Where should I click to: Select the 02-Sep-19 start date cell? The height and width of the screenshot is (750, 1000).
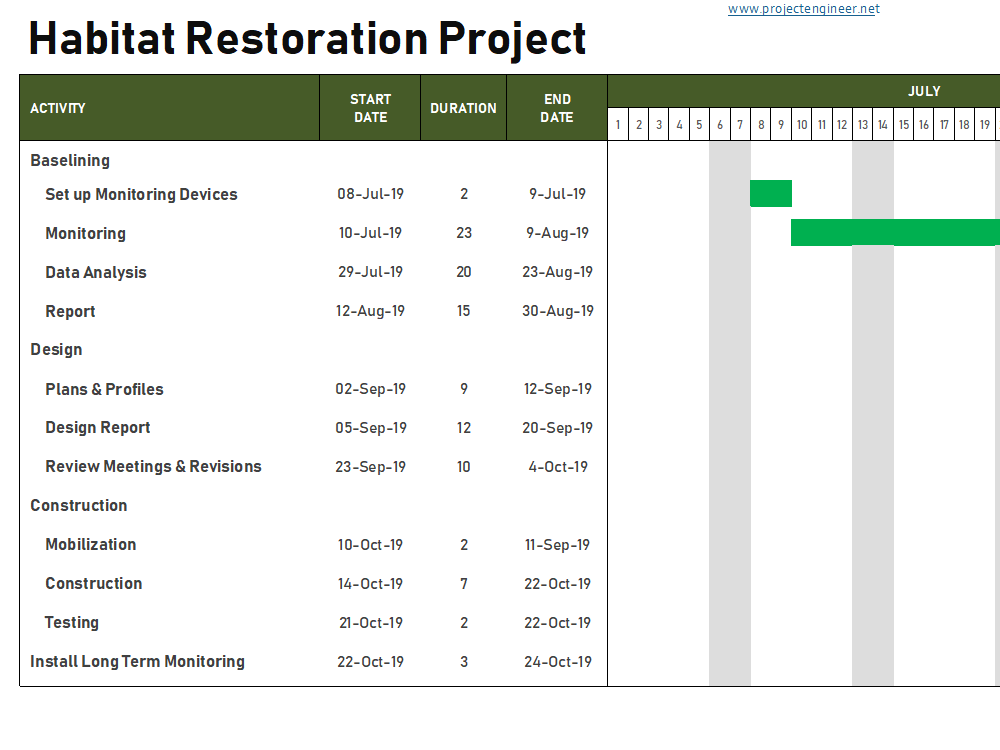[371, 388]
